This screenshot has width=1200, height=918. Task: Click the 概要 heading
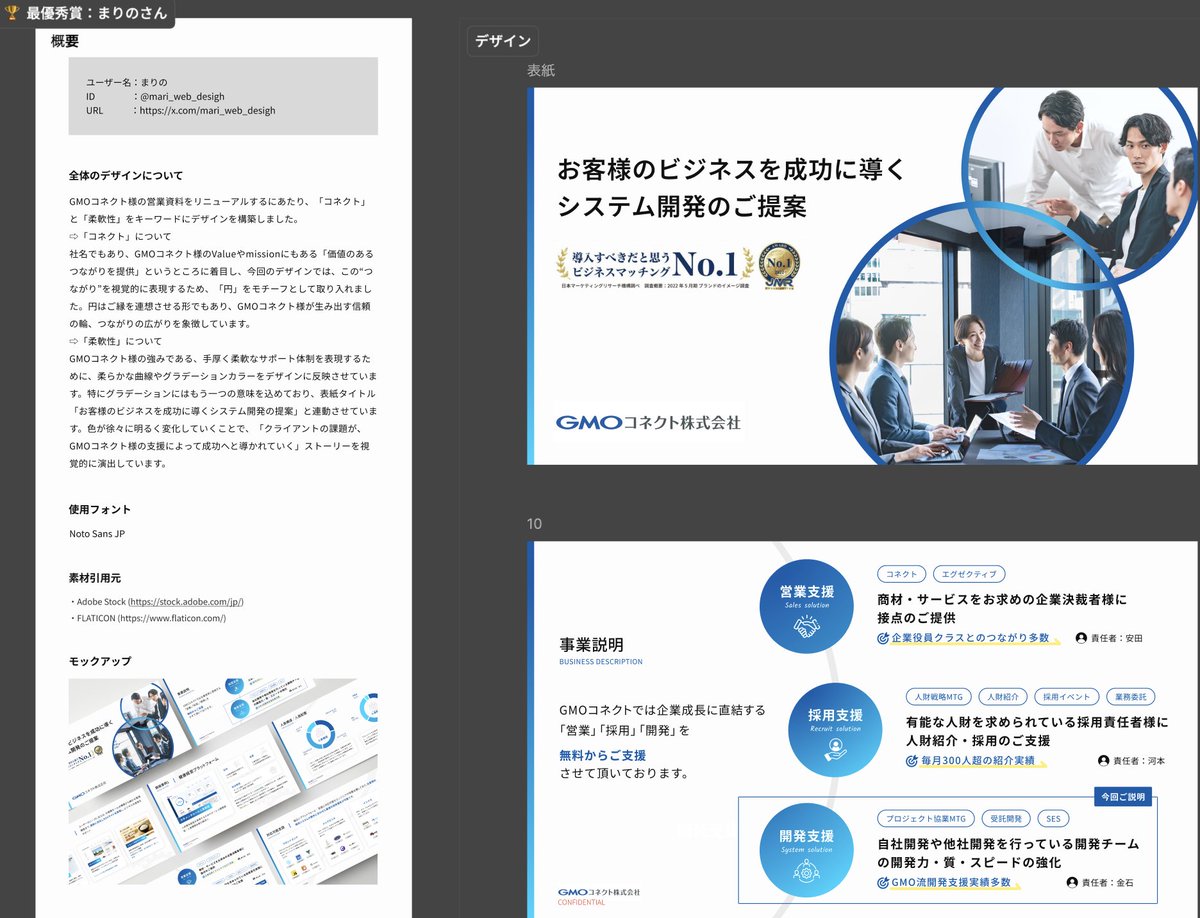point(65,41)
